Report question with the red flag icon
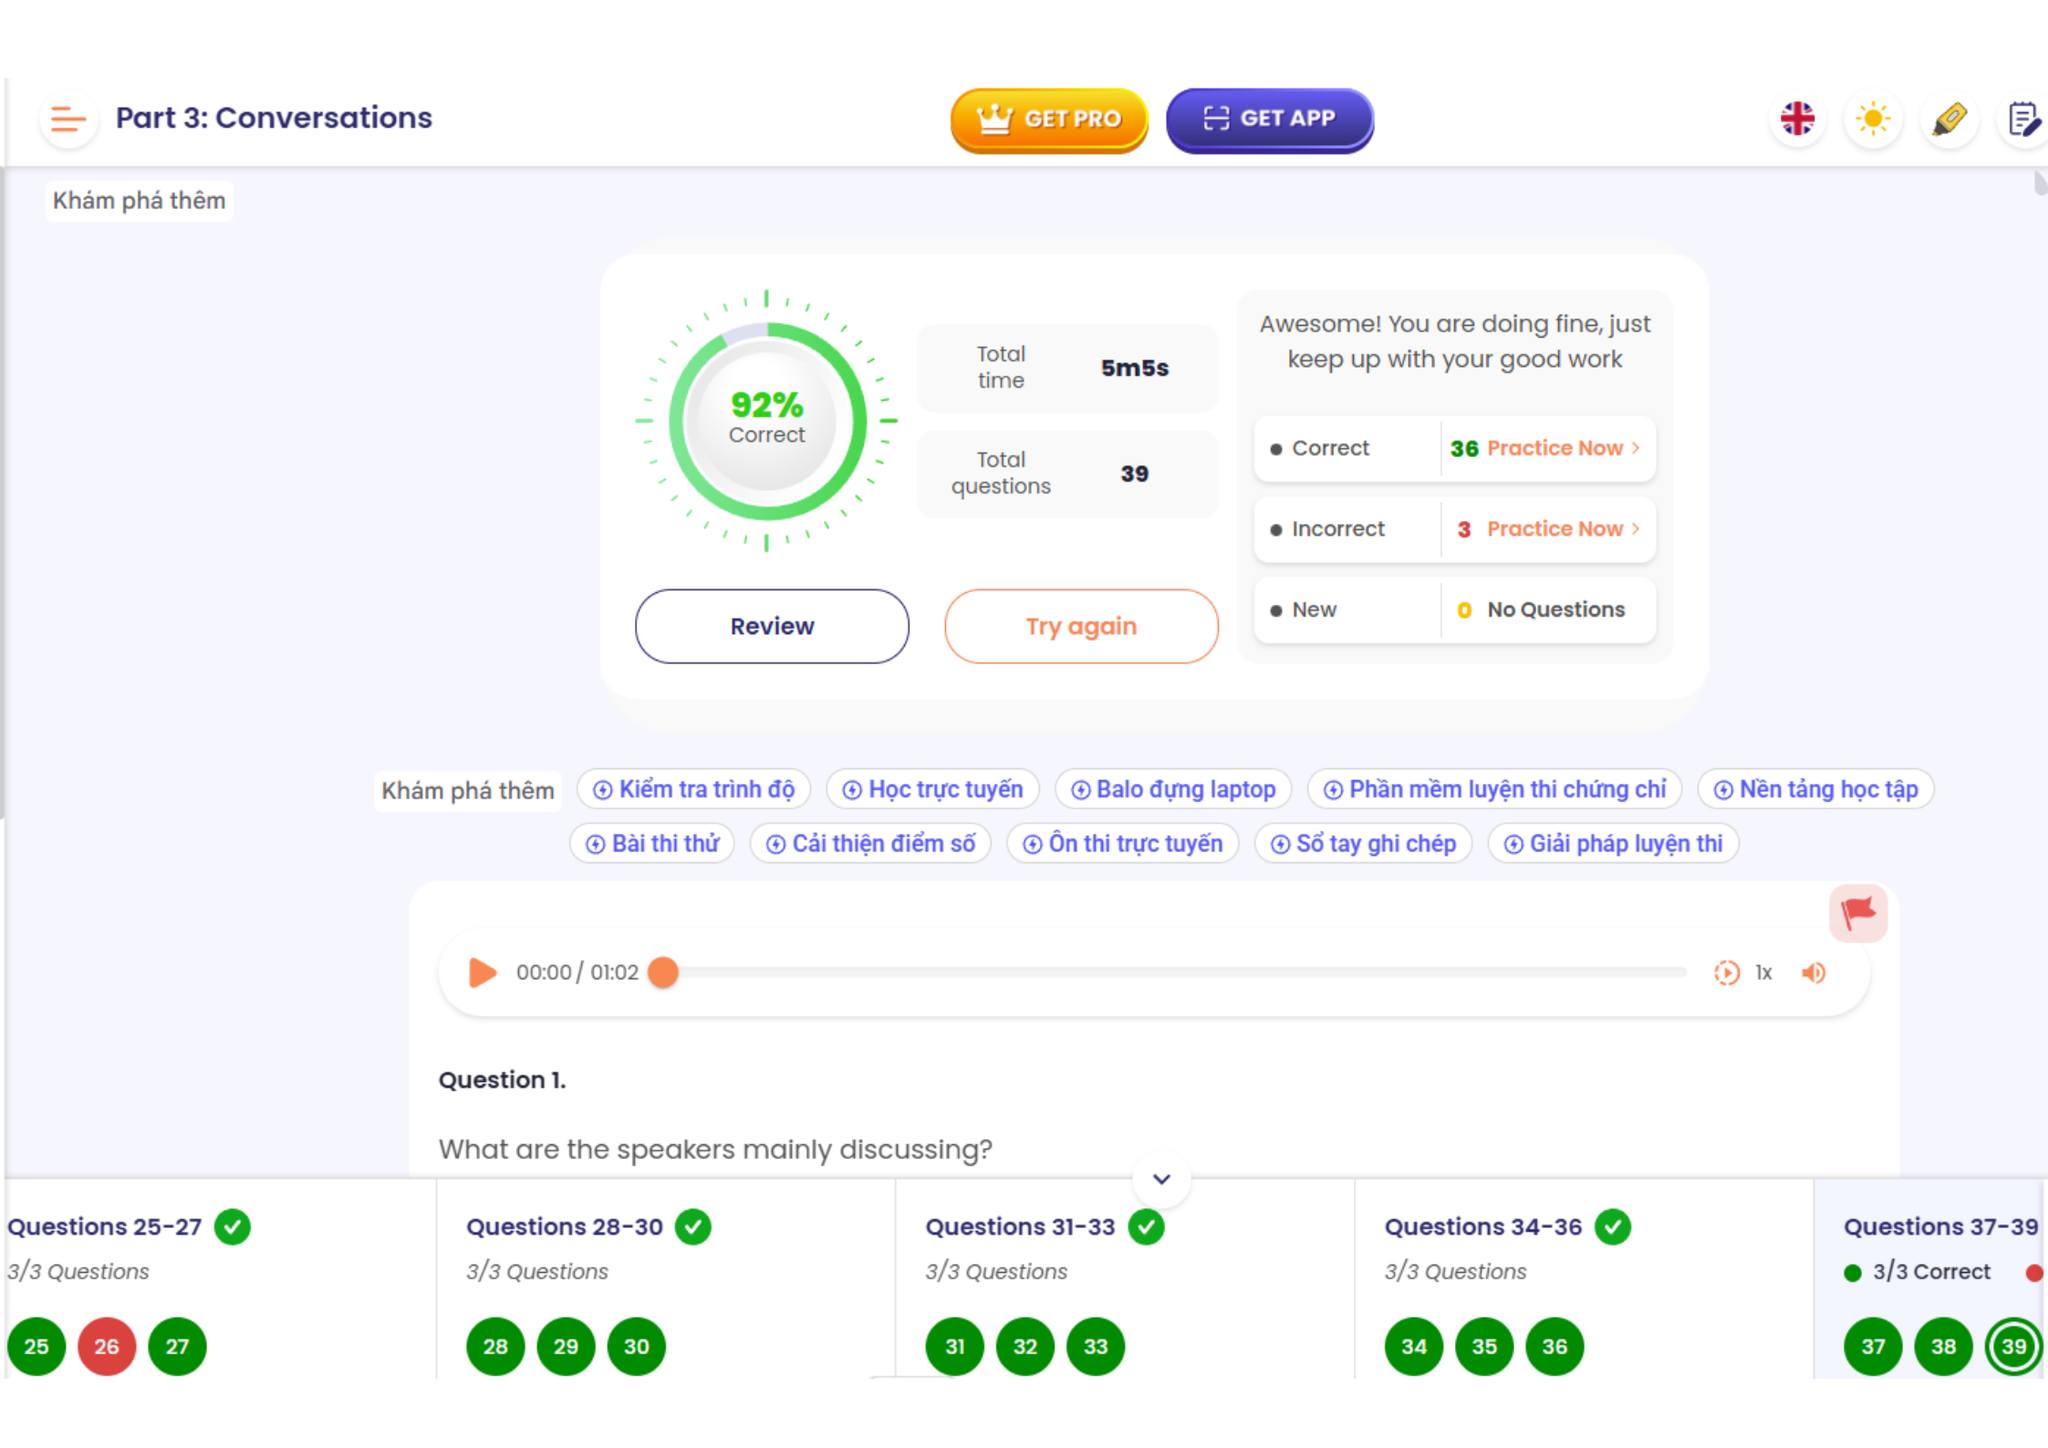This screenshot has height=1448, width=2048. (1858, 912)
